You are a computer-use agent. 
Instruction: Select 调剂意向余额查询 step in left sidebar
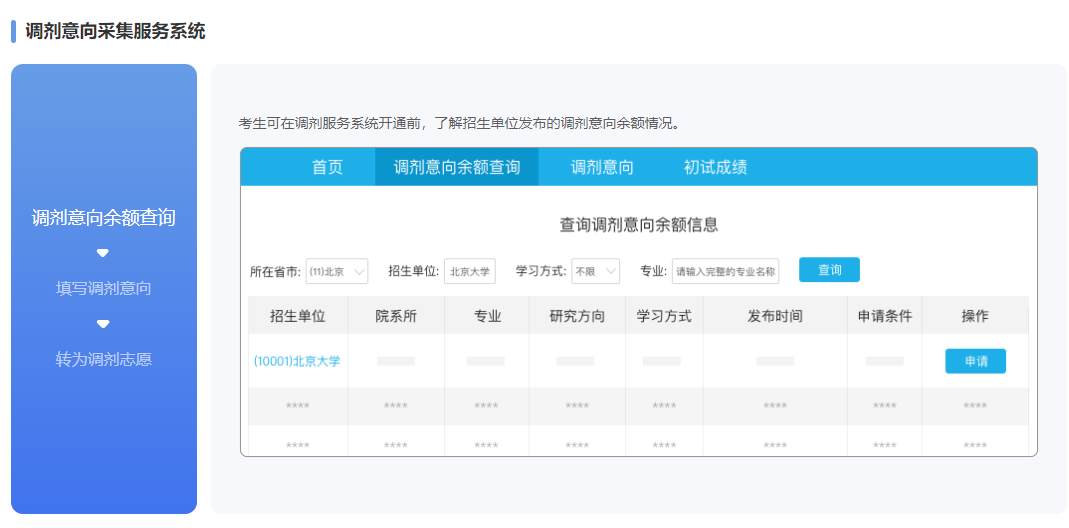click(x=103, y=217)
